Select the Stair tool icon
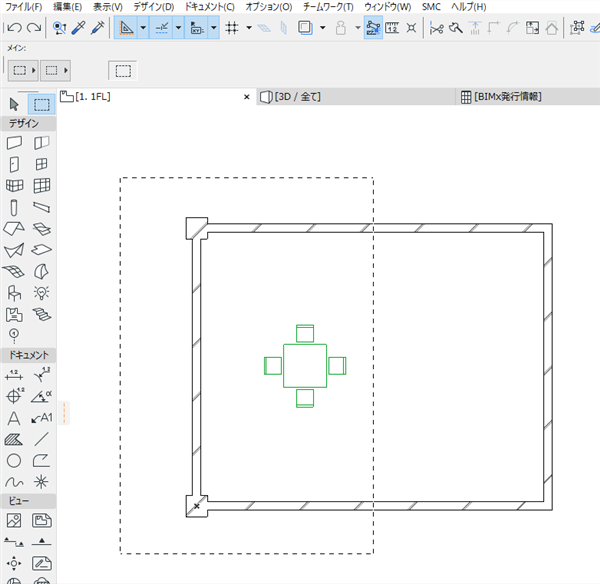This screenshot has width=600, height=584. click(x=41, y=315)
